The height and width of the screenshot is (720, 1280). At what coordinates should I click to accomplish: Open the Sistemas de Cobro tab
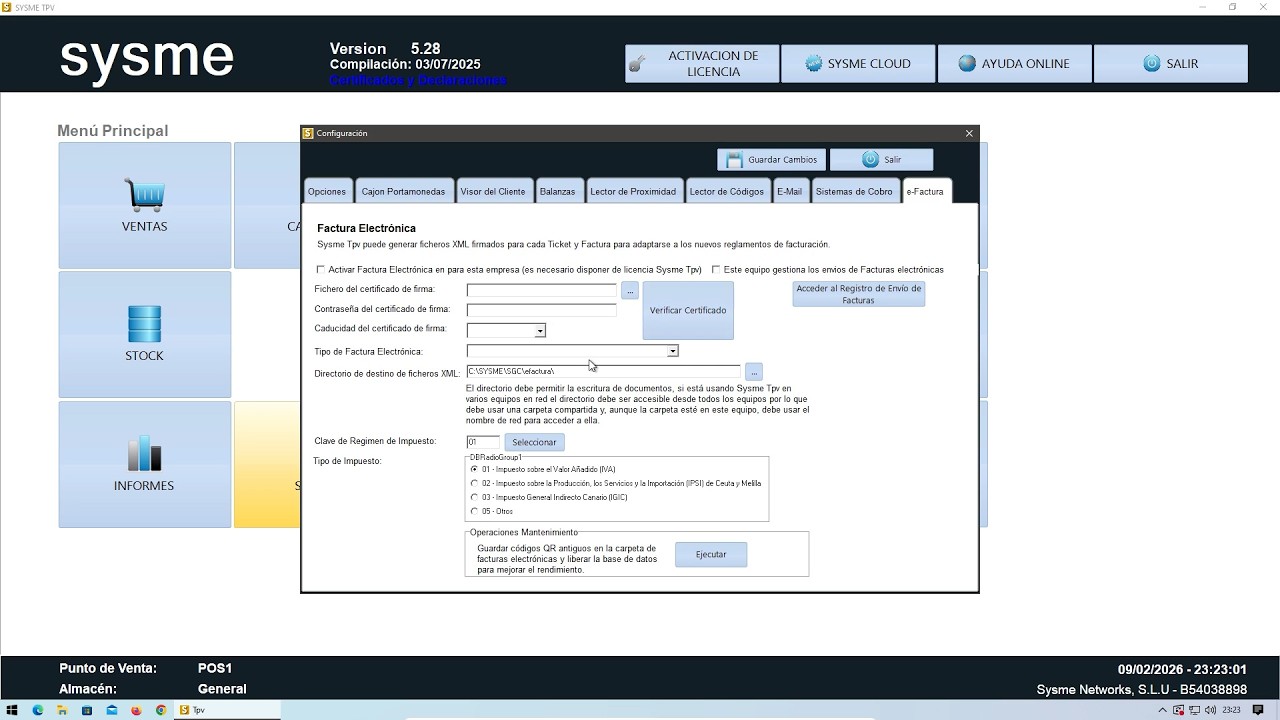pyautogui.click(x=854, y=191)
